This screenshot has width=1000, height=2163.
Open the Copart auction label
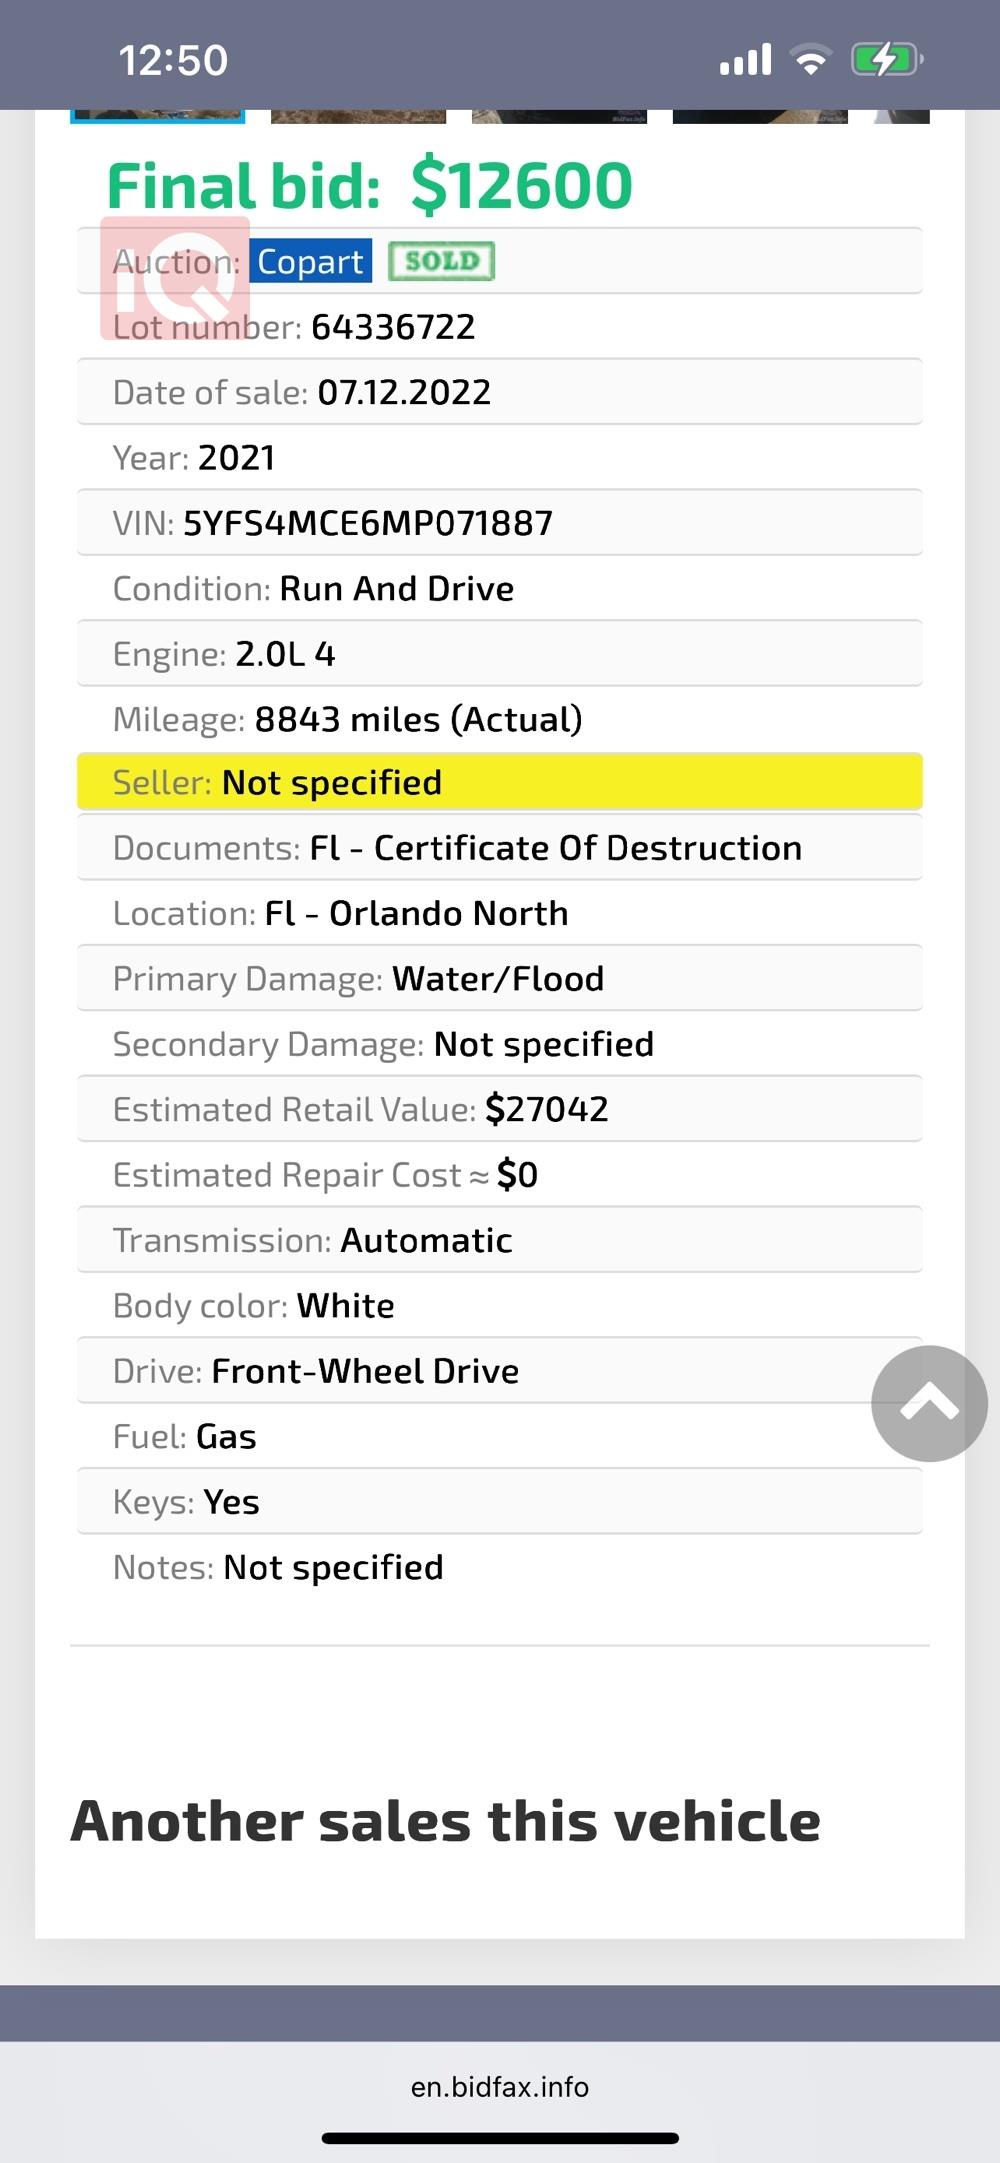(310, 261)
